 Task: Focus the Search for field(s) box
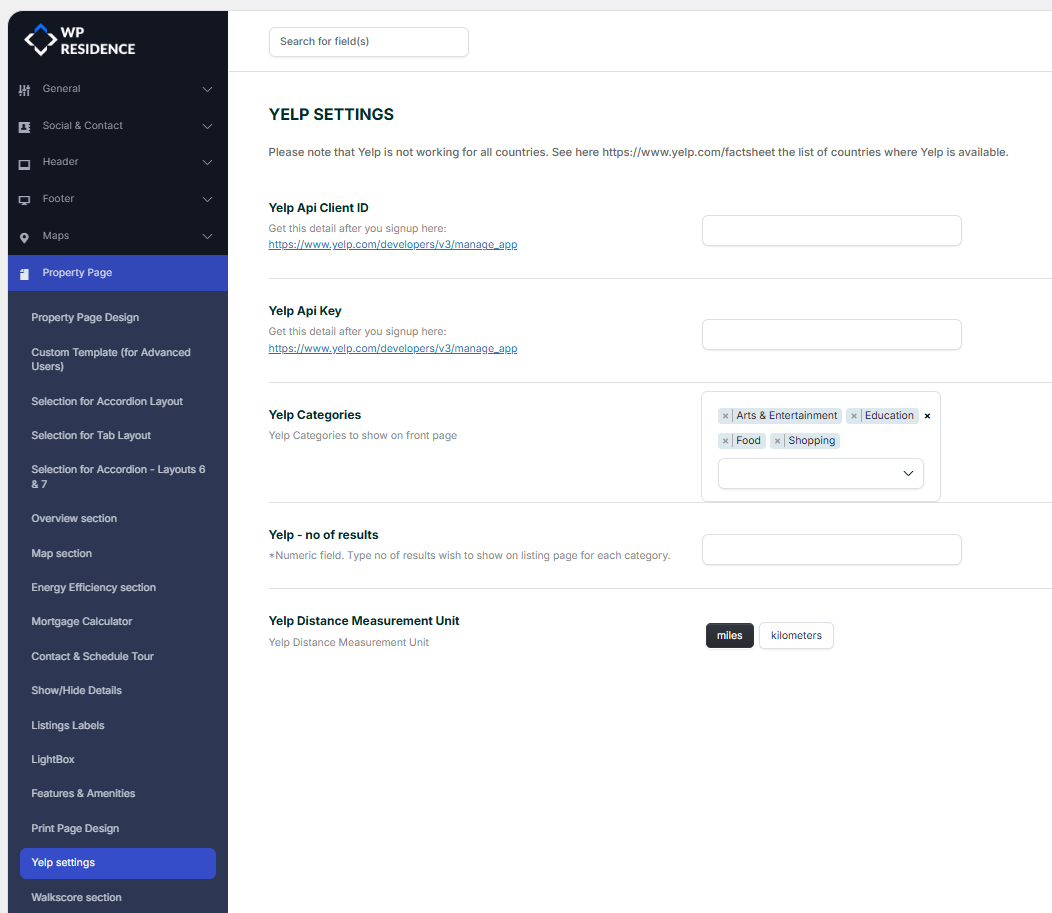[368, 42]
